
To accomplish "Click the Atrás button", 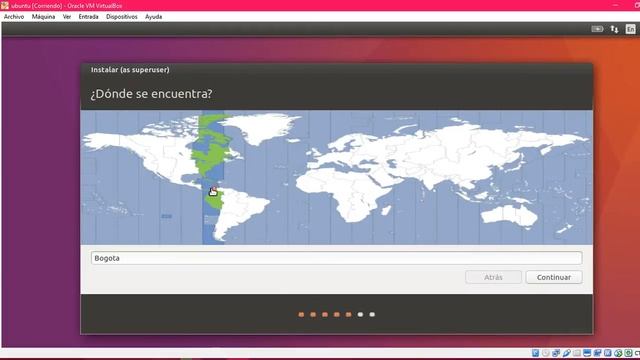I will [493, 277].
